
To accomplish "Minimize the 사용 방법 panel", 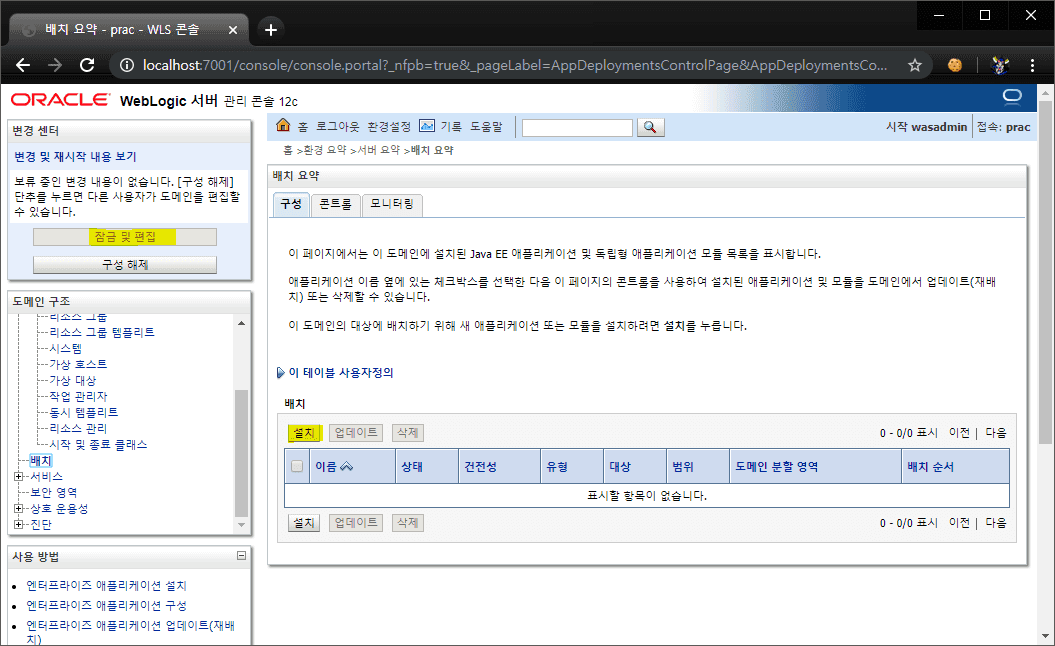I will click(242, 556).
